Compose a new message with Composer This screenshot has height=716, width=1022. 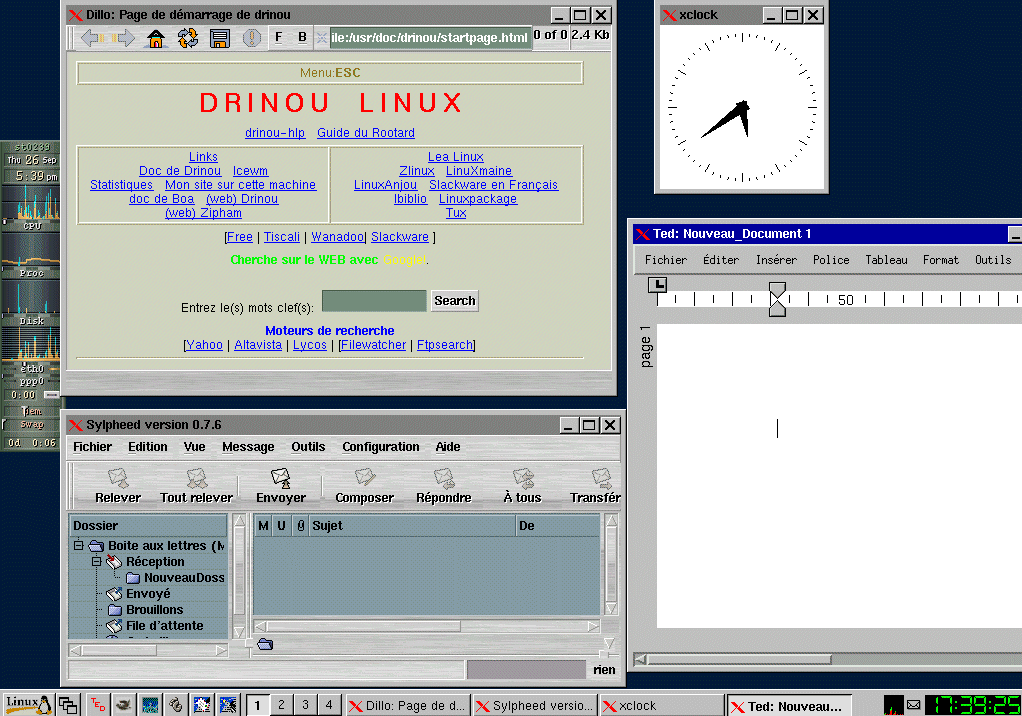pyautogui.click(x=364, y=486)
